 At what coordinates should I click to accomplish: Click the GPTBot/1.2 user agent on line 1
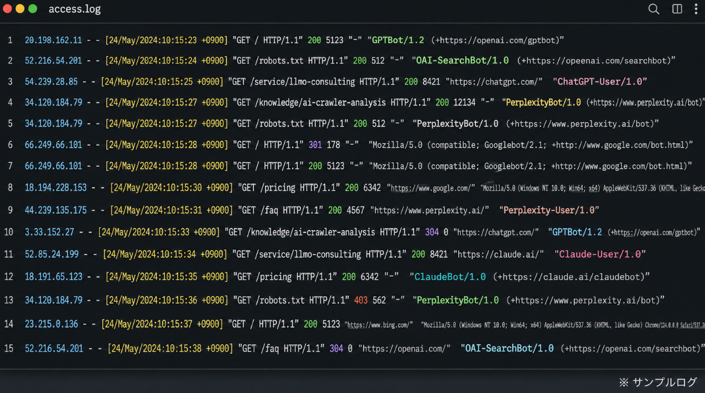[398, 40]
